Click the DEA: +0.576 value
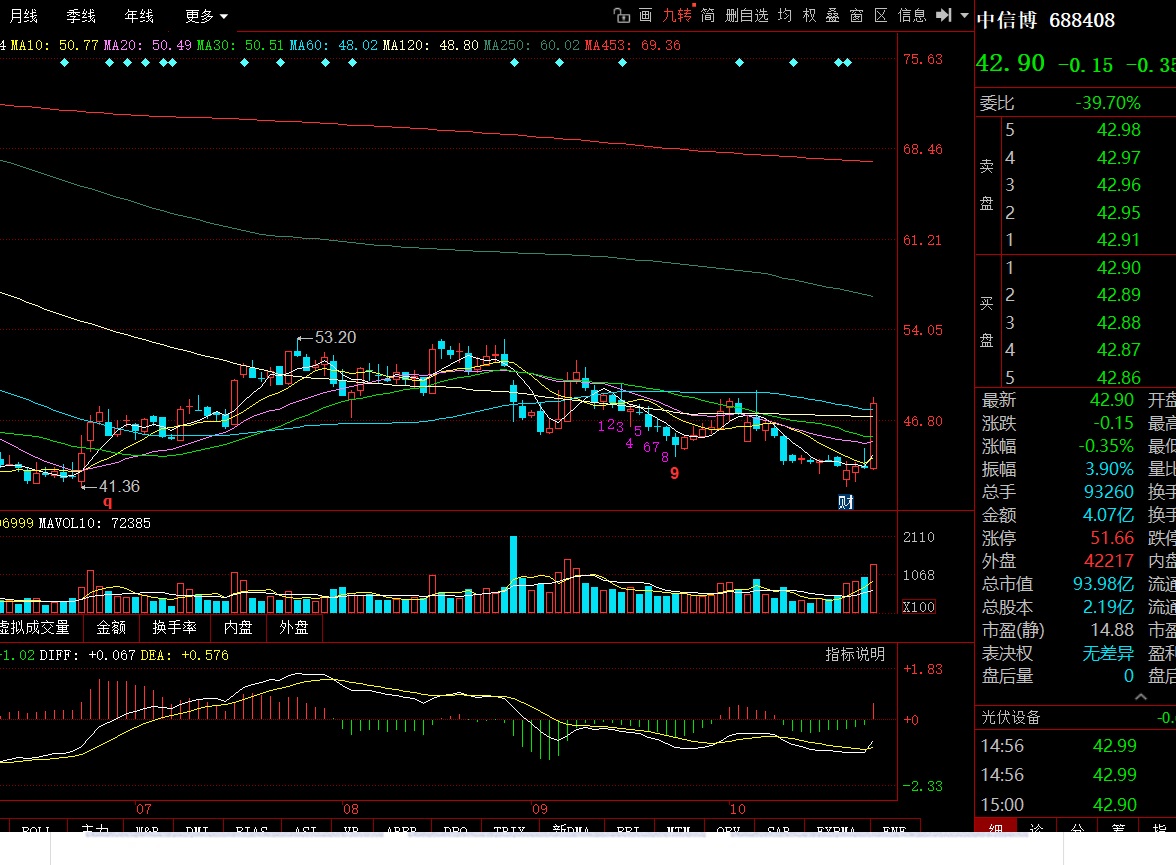The image size is (1176, 865). coord(184,655)
